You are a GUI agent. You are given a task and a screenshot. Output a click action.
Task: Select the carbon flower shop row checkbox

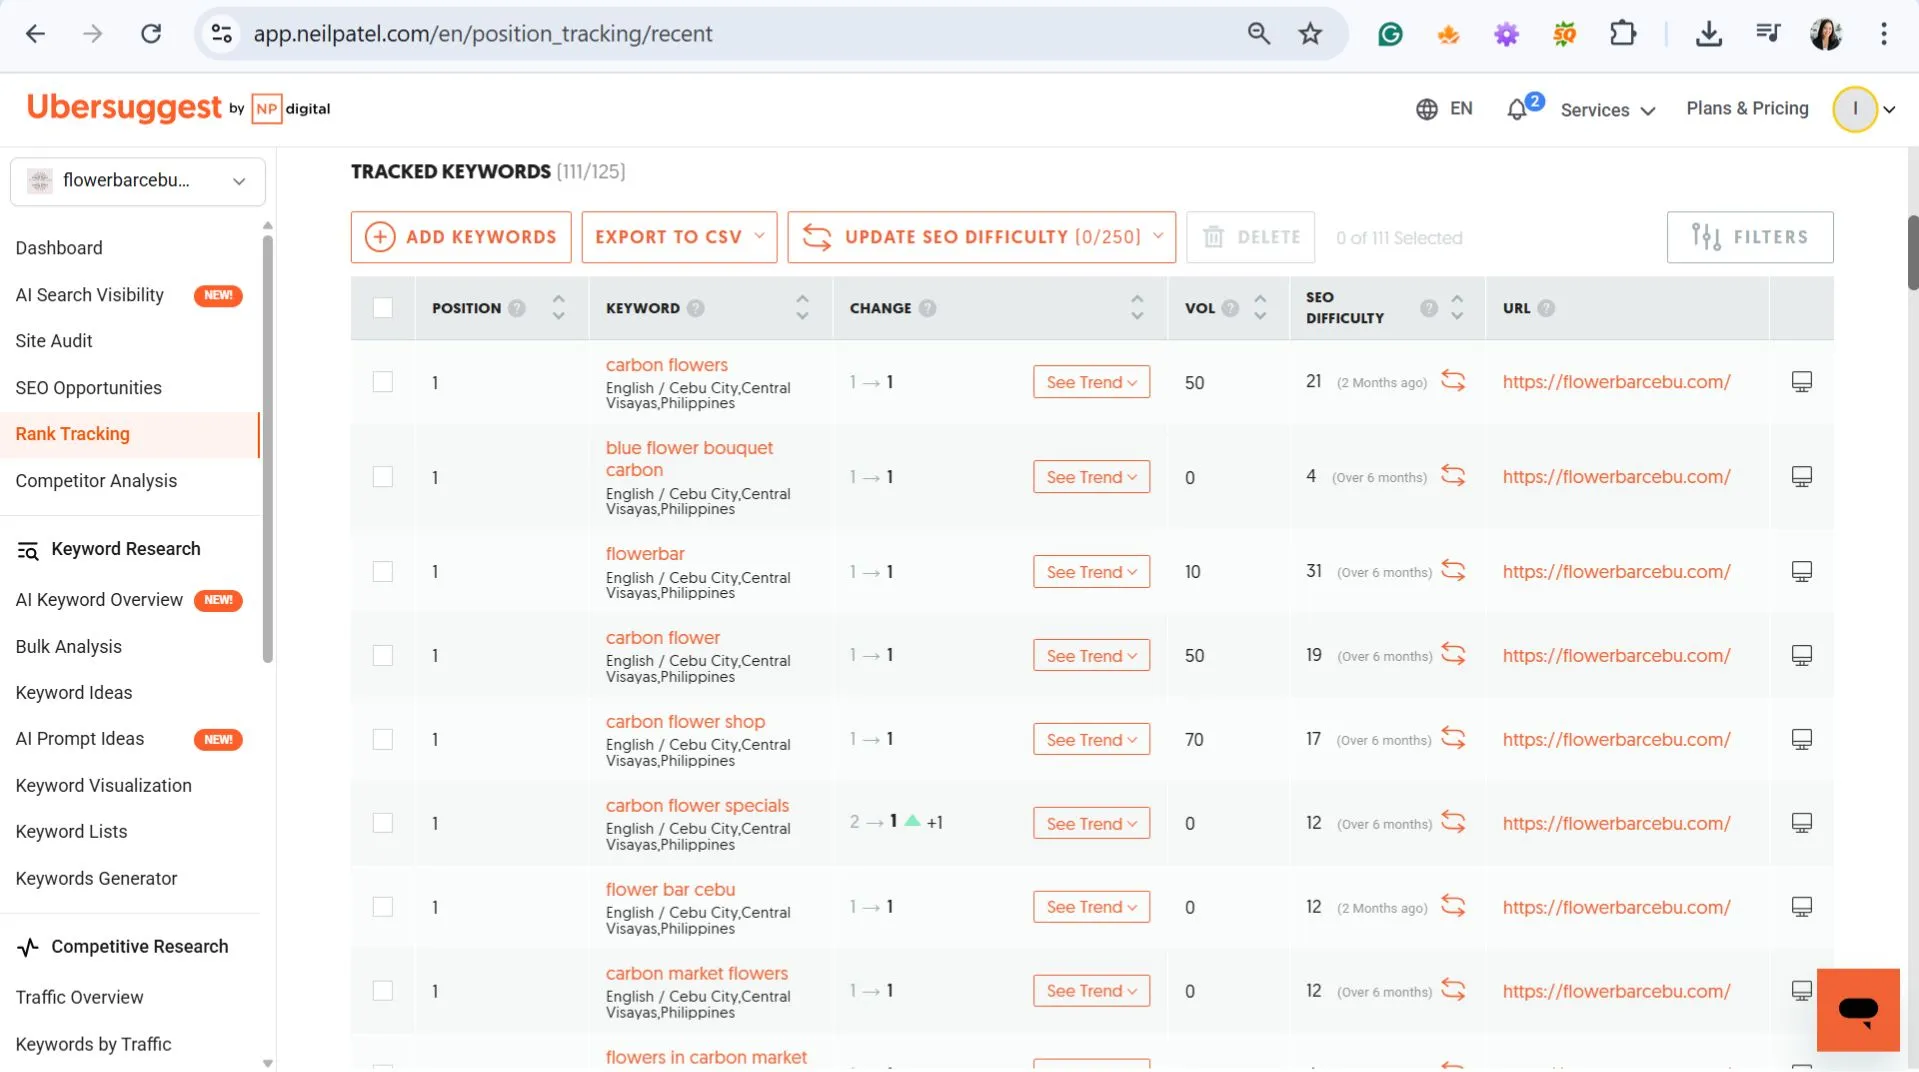383,739
